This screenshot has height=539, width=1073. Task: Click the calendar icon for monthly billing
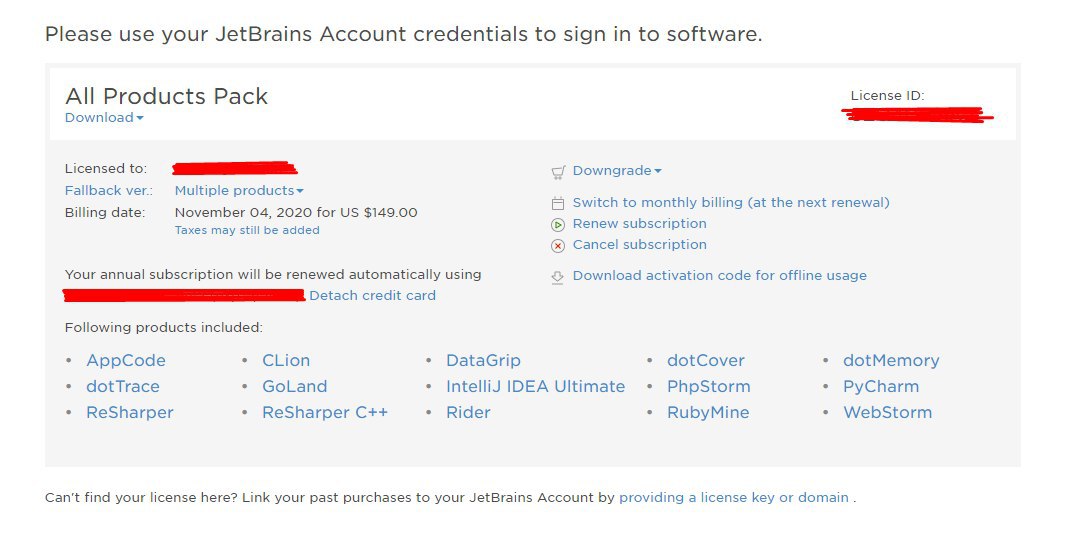(558, 203)
